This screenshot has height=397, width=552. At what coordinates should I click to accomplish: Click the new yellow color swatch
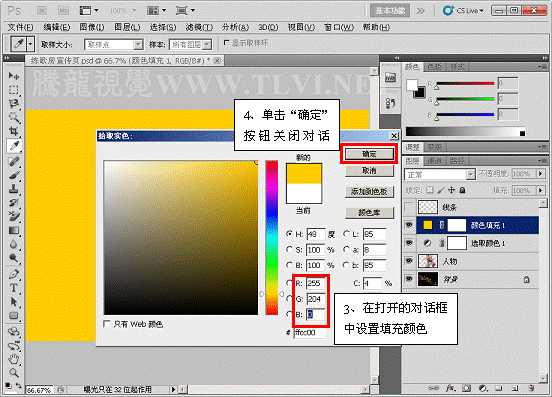tap(304, 174)
